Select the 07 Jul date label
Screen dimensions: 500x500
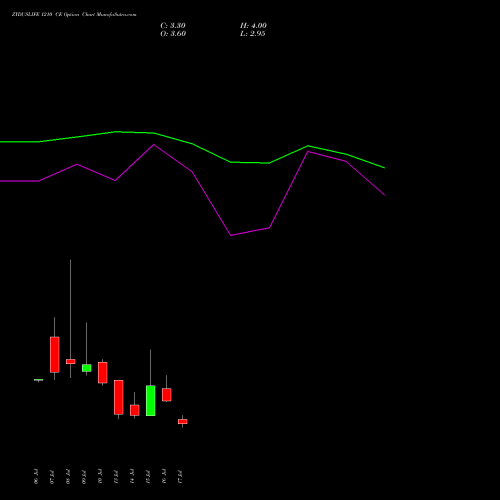click(x=52, y=476)
